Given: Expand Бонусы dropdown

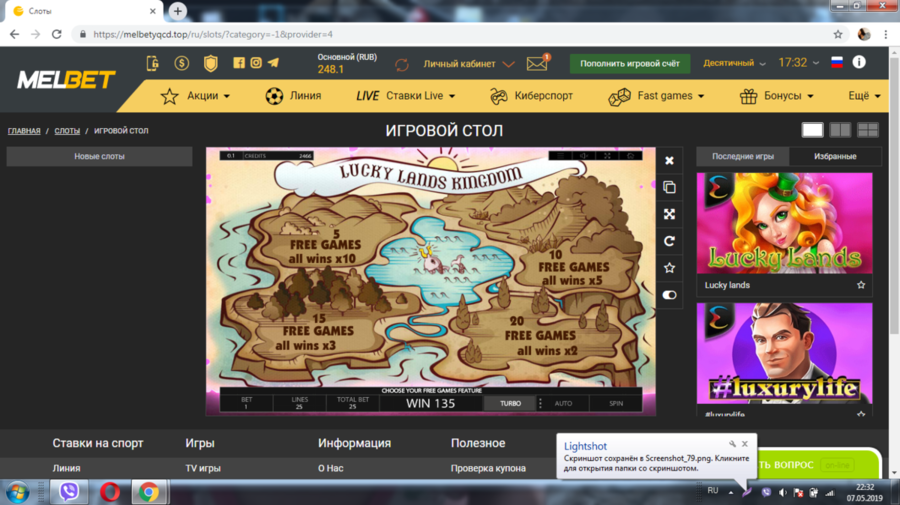Looking at the screenshot, I should (x=777, y=96).
